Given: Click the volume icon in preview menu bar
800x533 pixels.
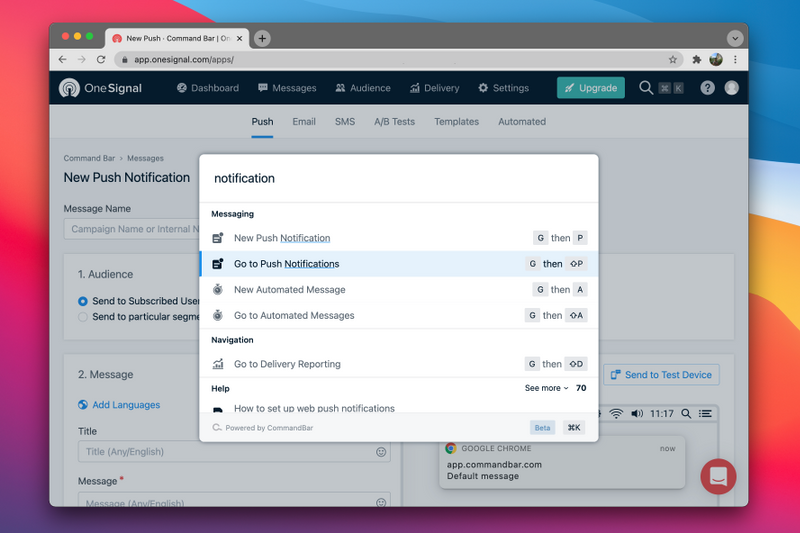Looking at the screenshot, I should click(x=637, y=414).
